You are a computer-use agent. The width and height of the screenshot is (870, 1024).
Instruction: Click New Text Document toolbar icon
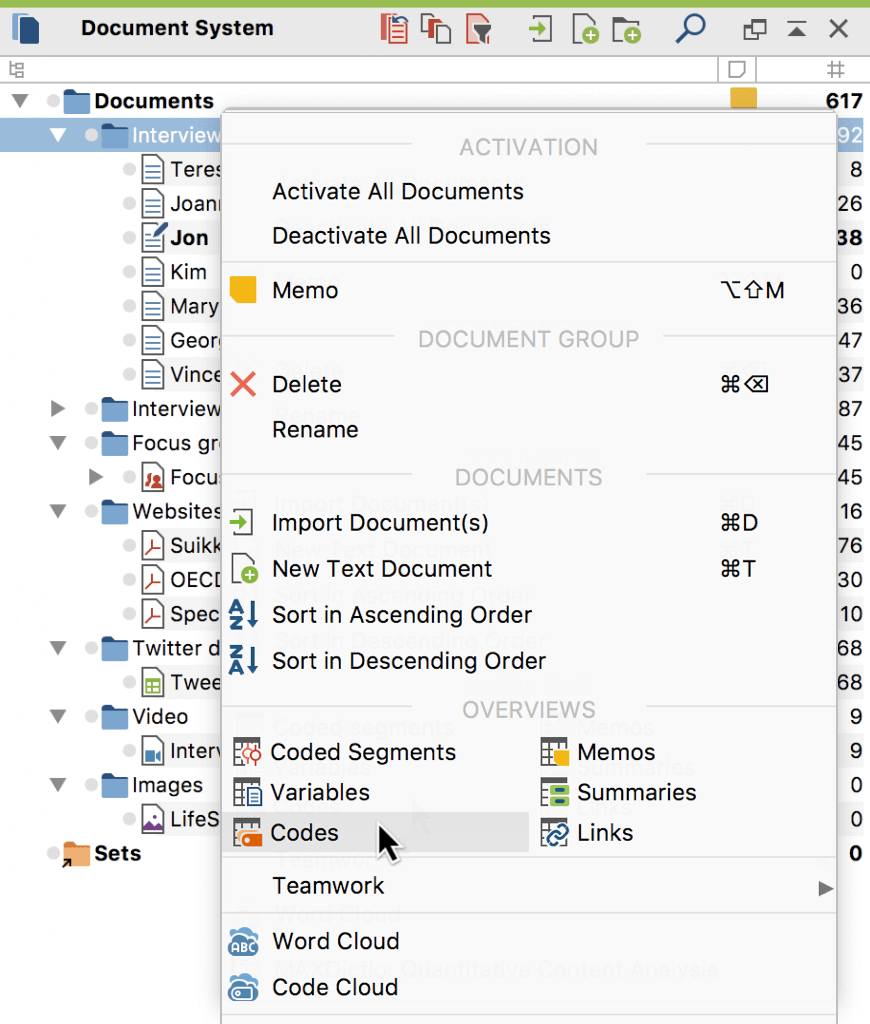coord(585,29)
